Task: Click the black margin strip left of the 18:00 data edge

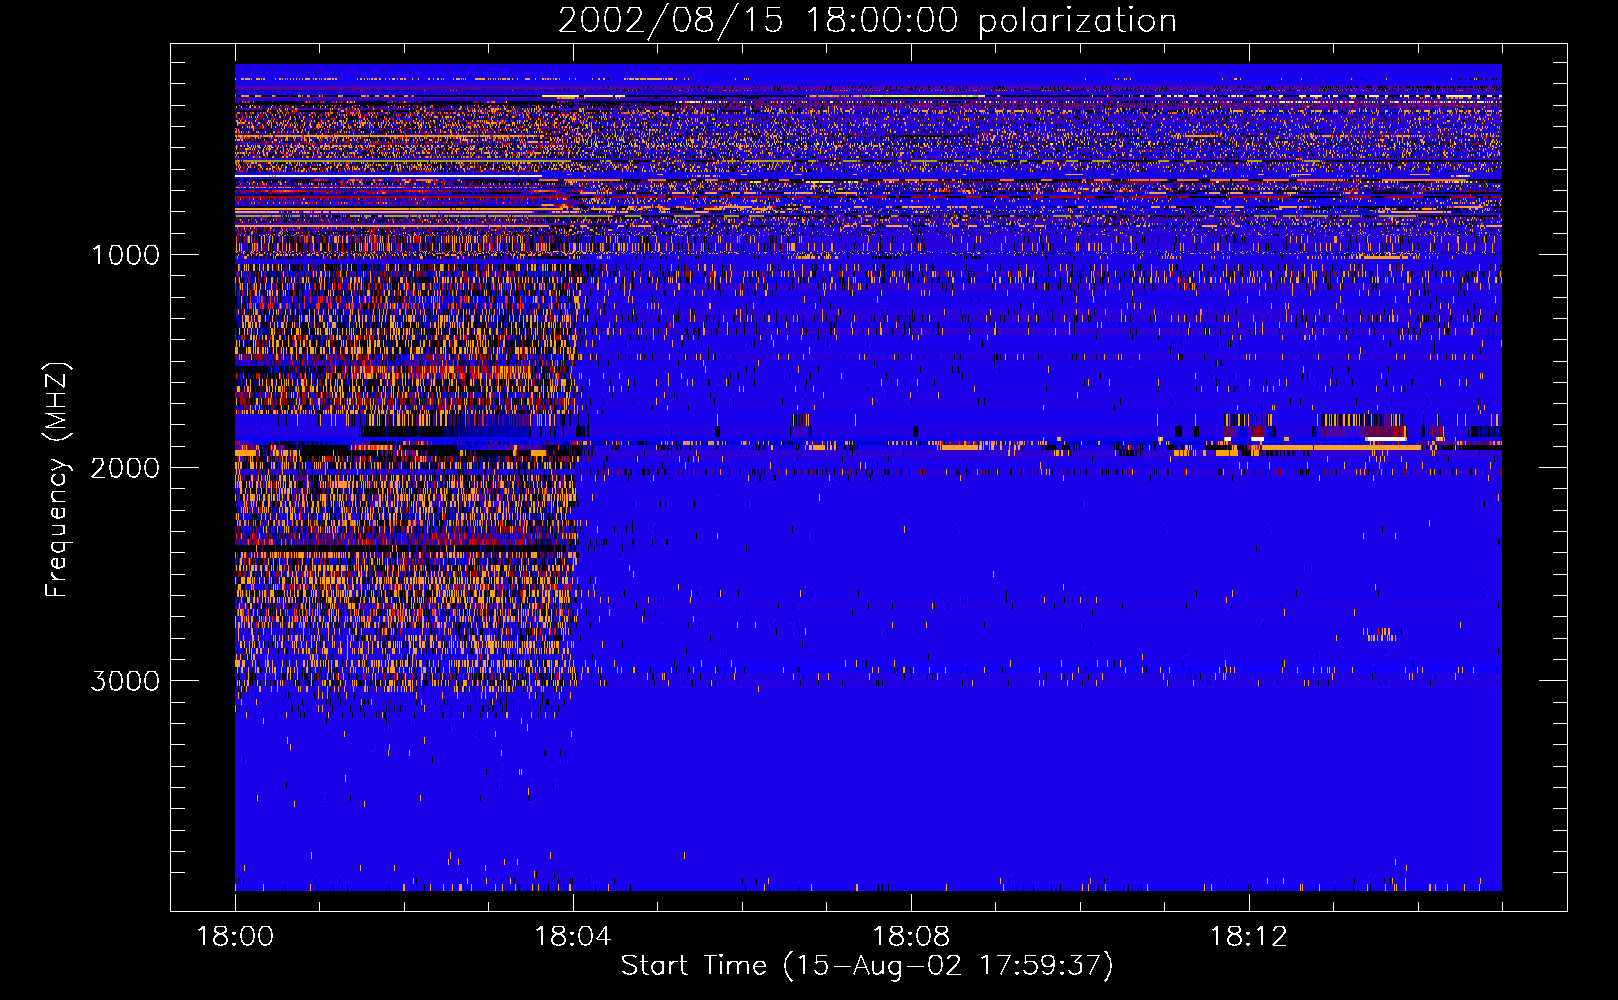Action: tap(203, 477)
